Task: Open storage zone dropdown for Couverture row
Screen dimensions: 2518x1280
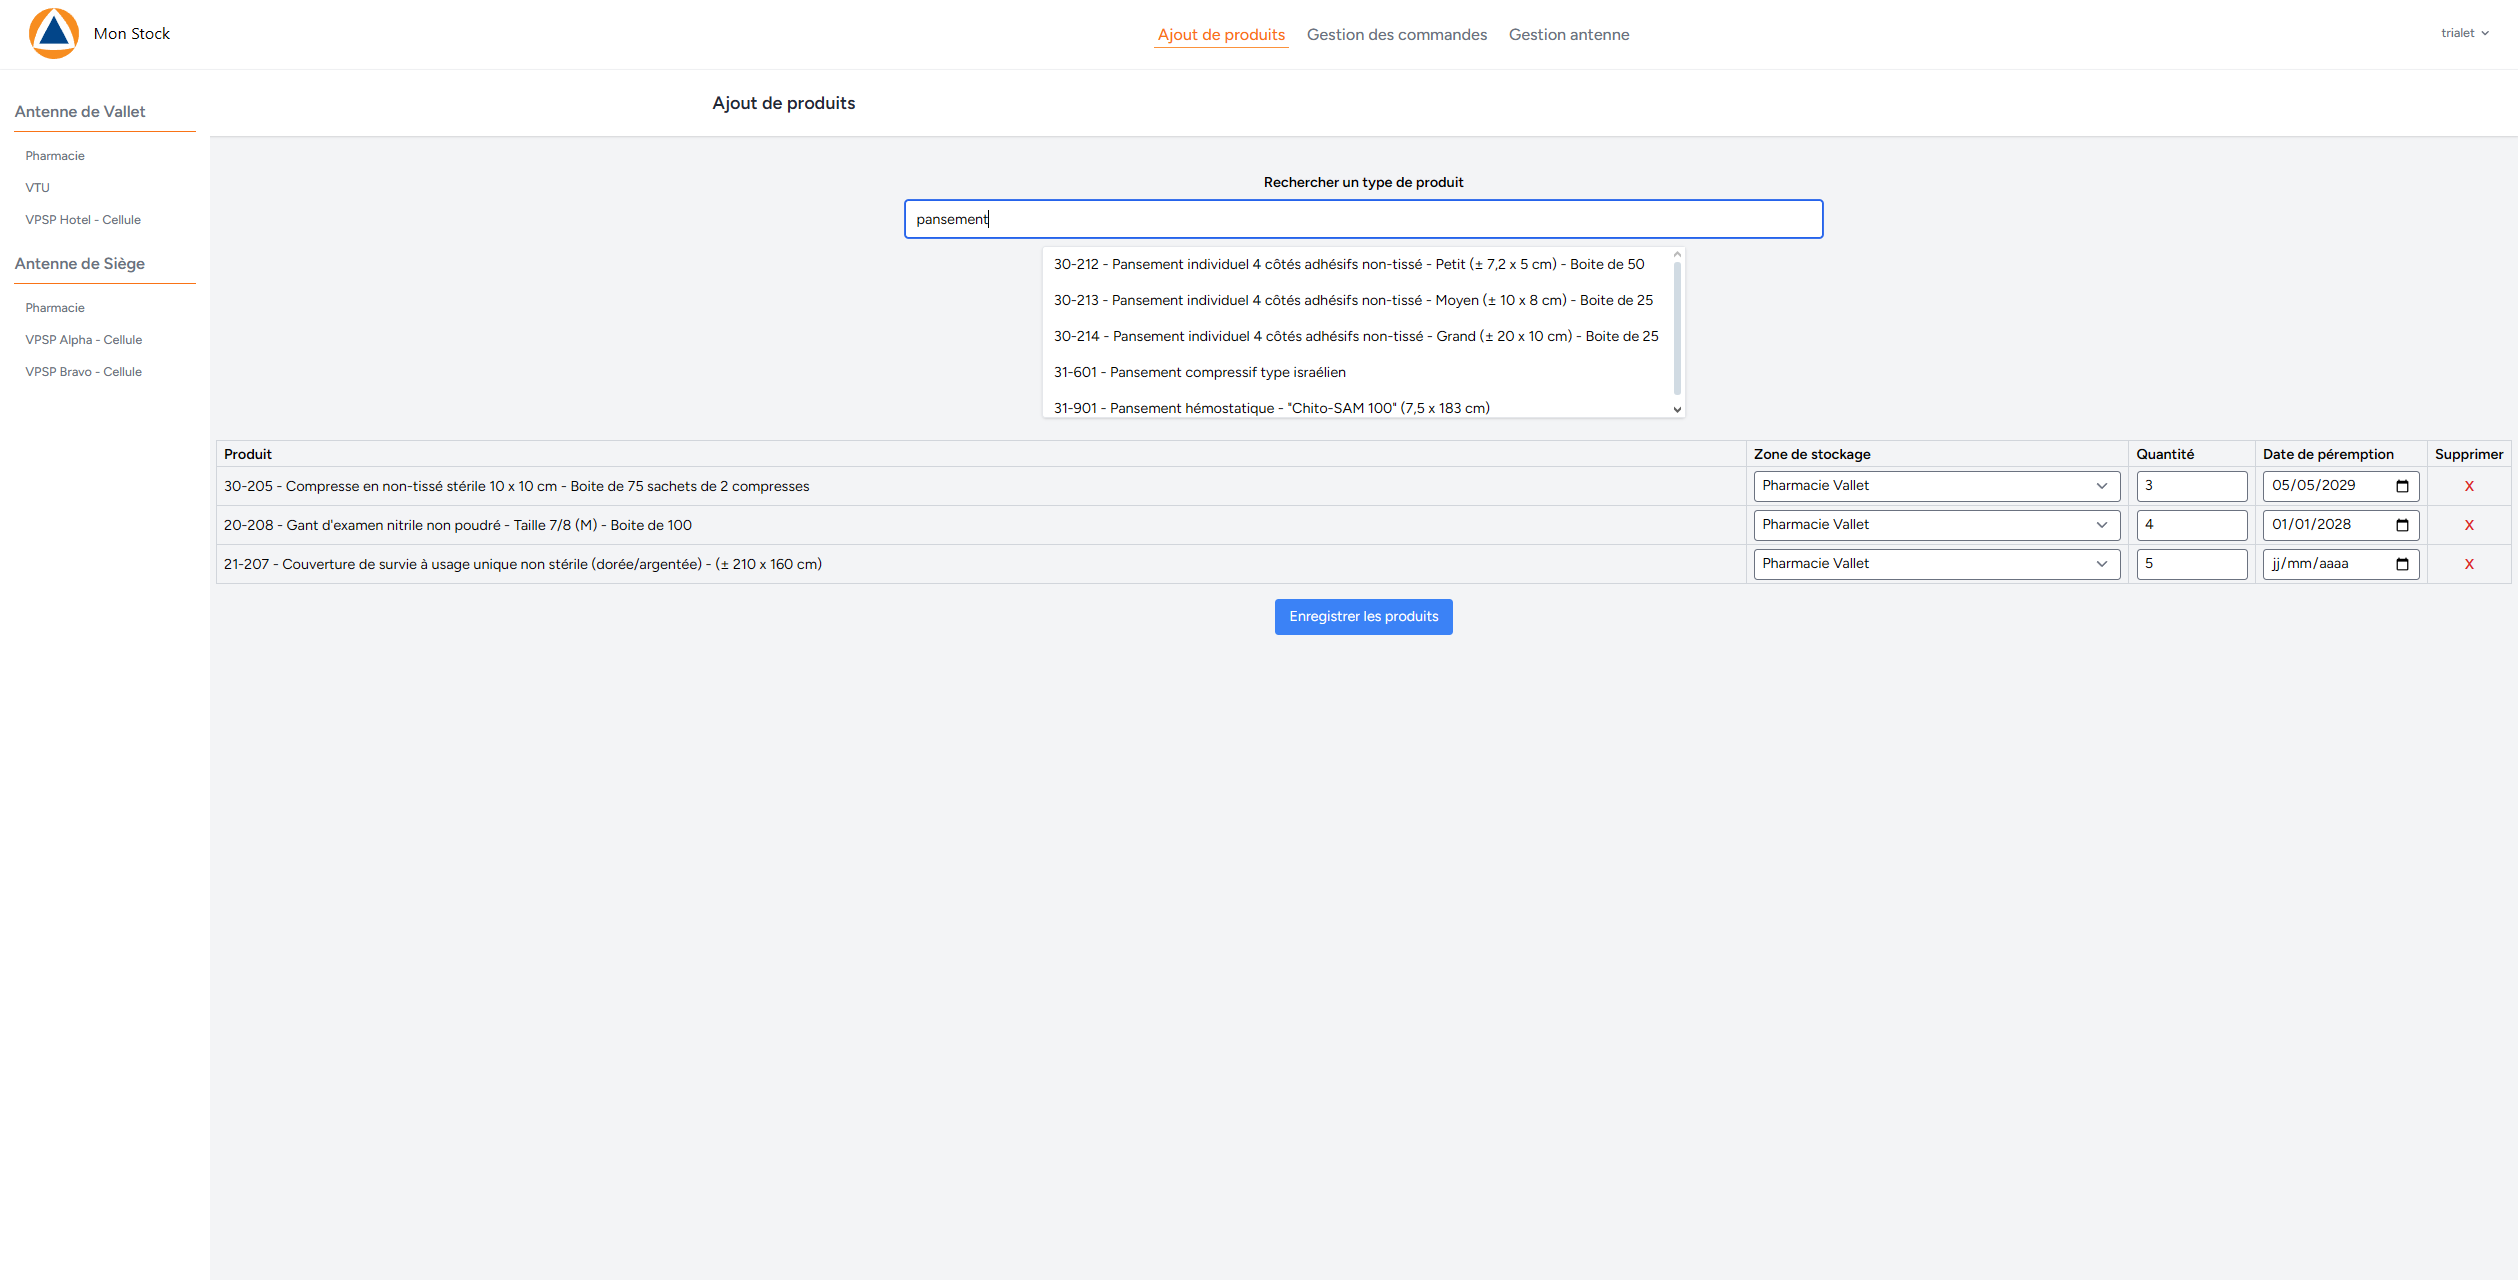Action: (x=1935, y=564)
